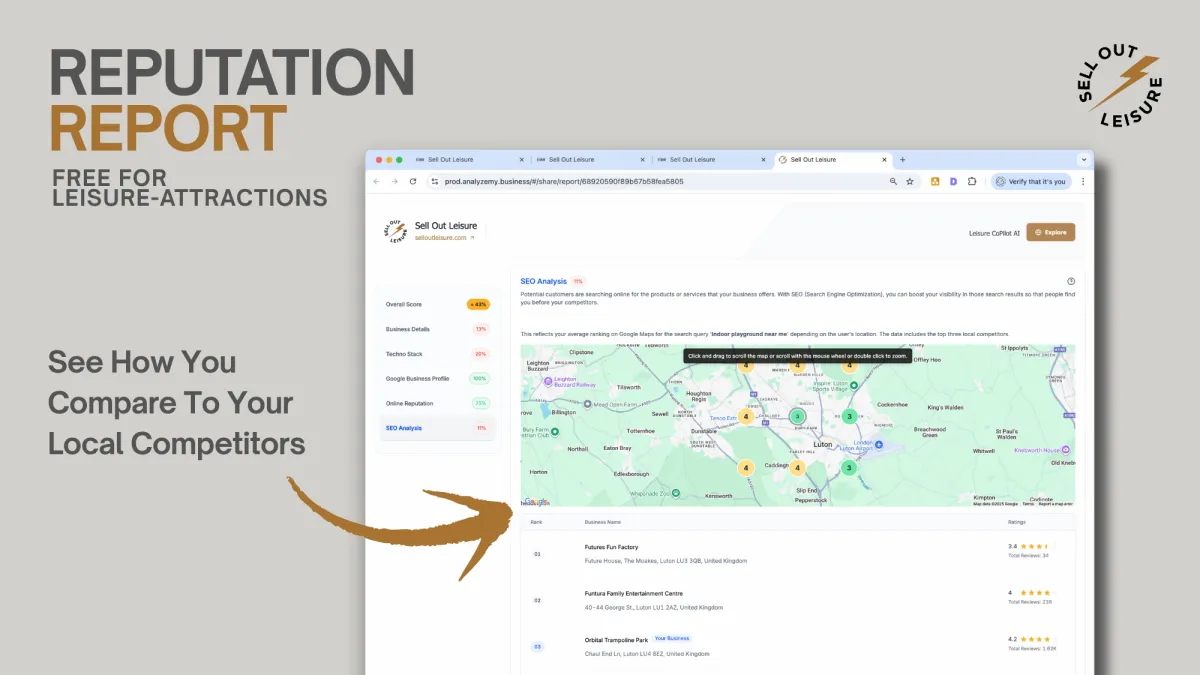Open the Extensions puzzle-piece menu
The image size is (1200, 675).
pos(971,181)
